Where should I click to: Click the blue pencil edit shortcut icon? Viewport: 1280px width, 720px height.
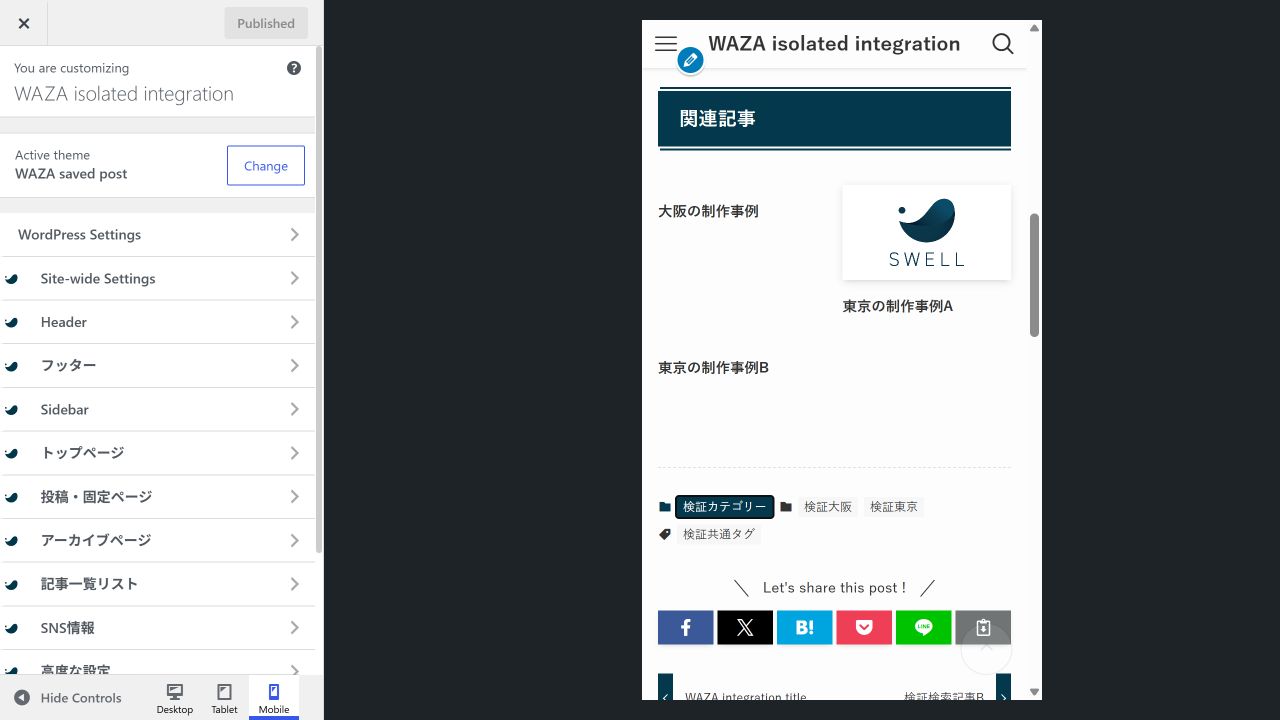[x=690, y=61]
